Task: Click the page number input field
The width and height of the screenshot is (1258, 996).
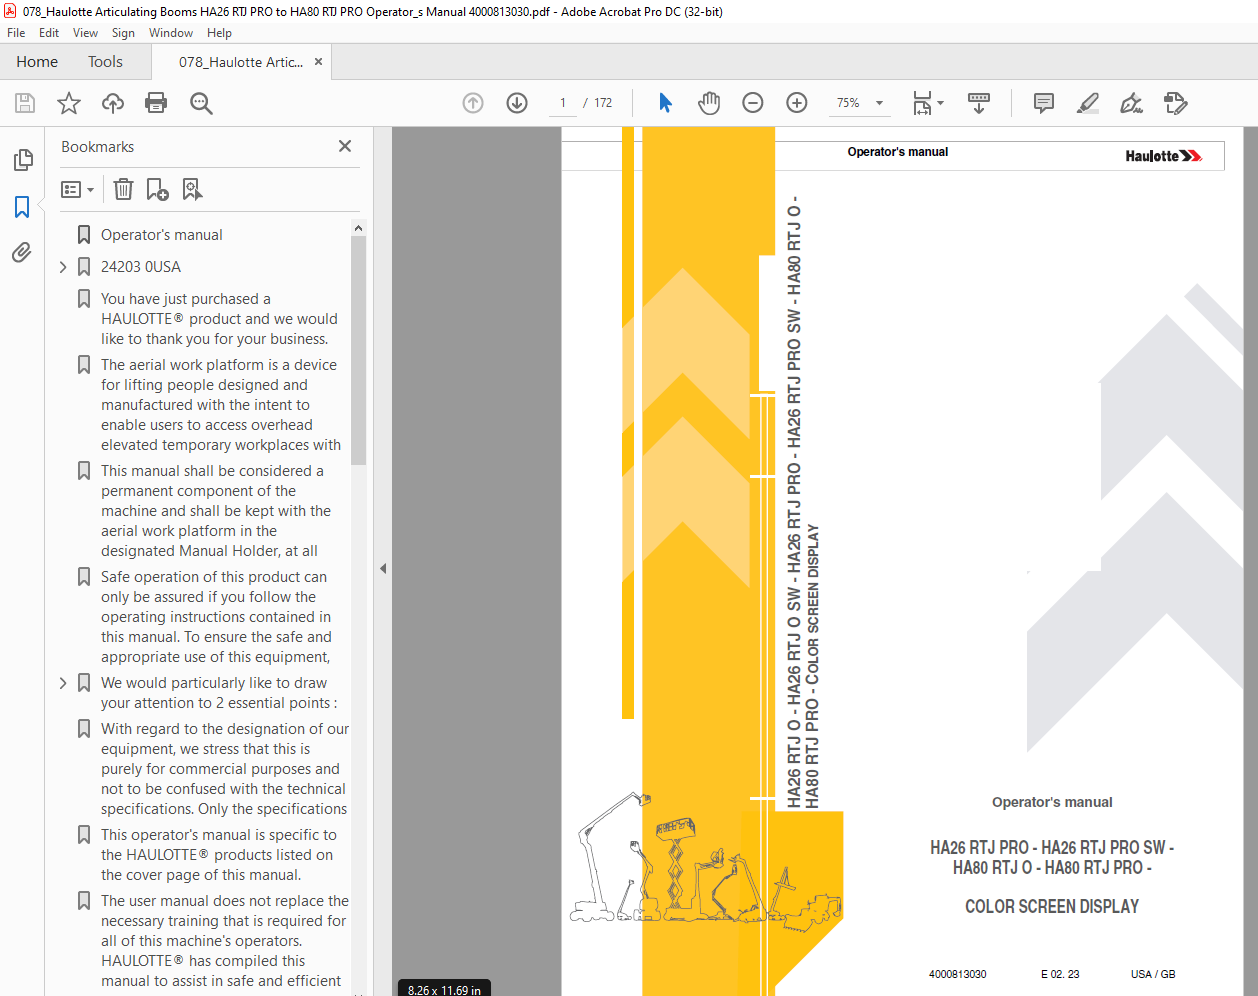Action: [x=563, y=103]
